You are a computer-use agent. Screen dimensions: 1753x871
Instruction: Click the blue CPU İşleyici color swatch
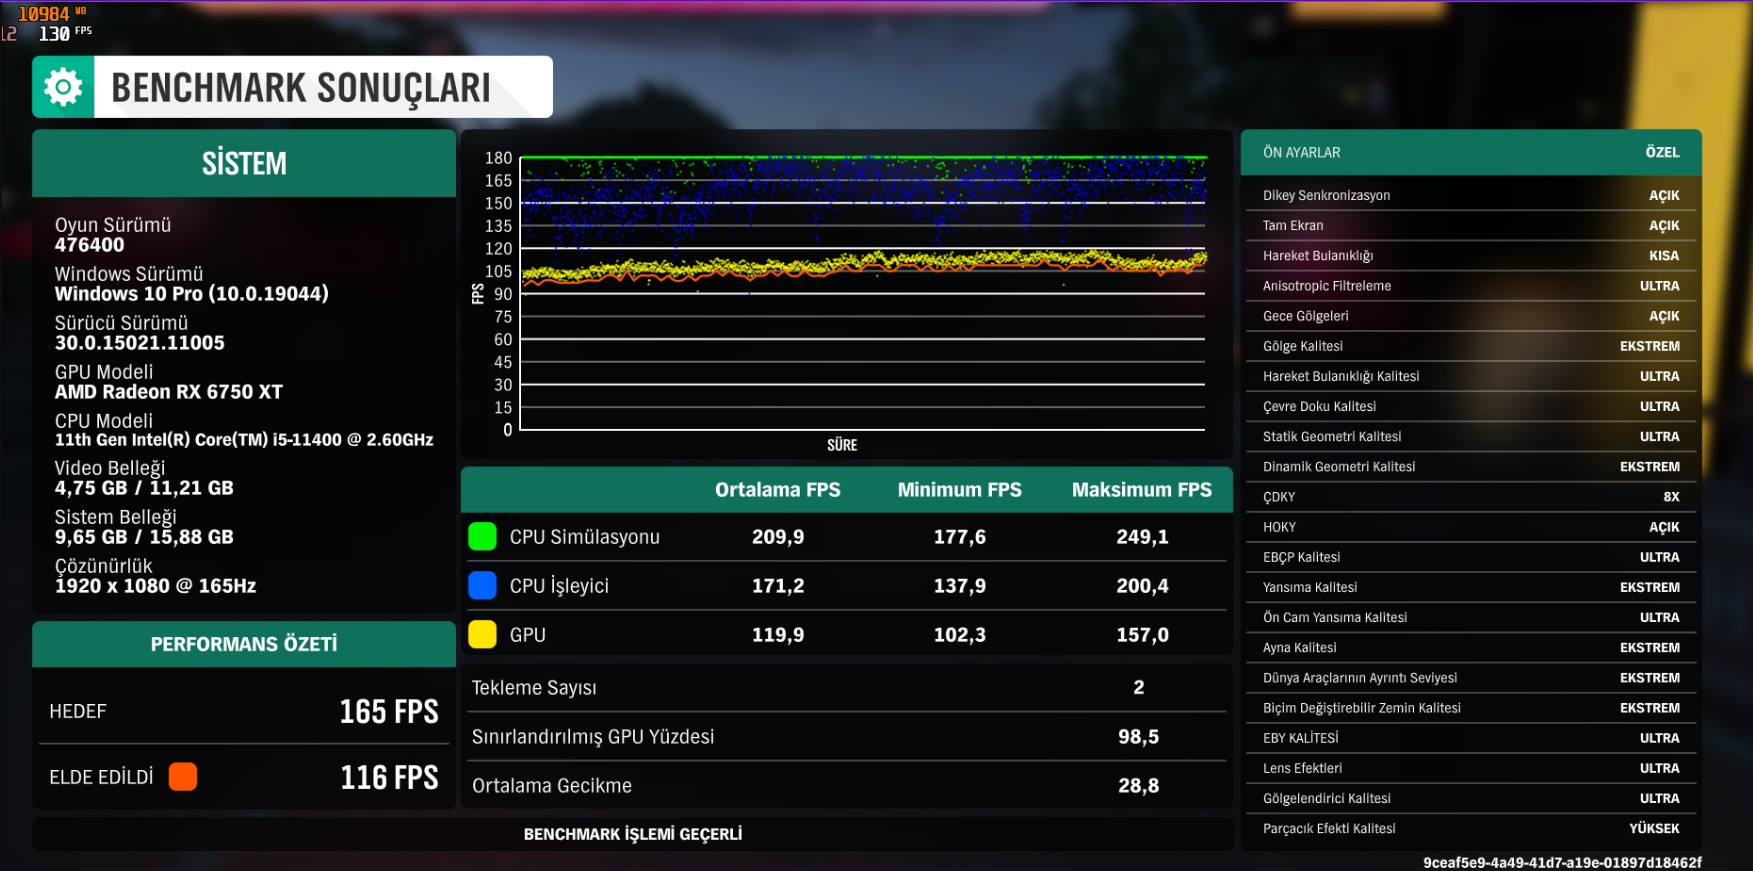(482, 585)
